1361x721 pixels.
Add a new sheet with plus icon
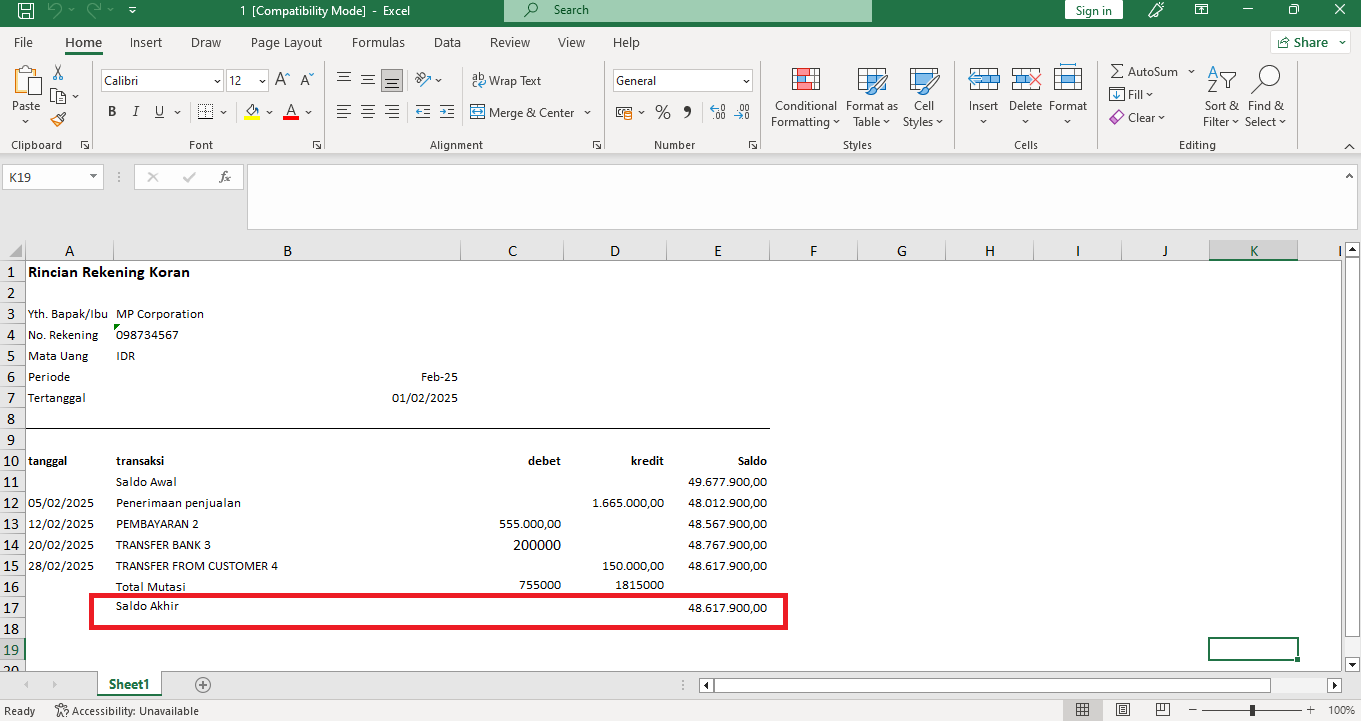pos(203,685)
